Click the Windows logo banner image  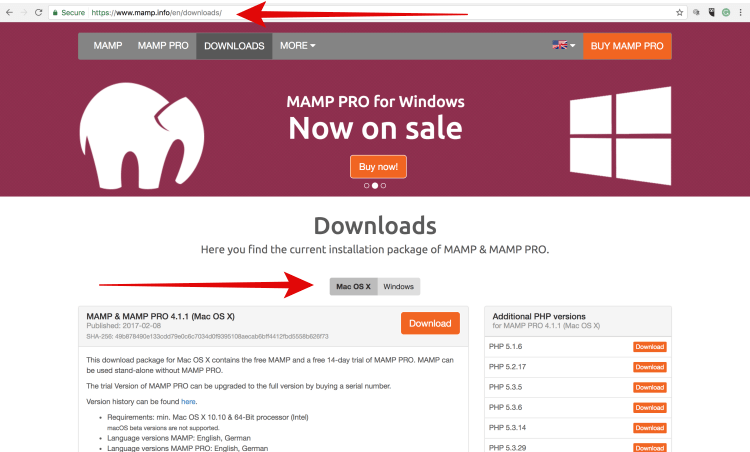tap(620, 136)
